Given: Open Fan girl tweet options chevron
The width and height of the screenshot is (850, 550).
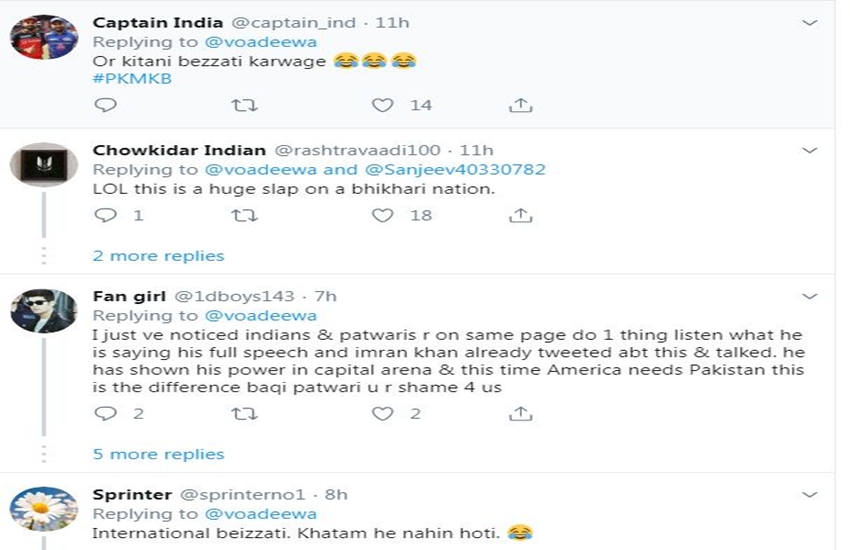Looking at the screenshot, I should pos(810,296).
